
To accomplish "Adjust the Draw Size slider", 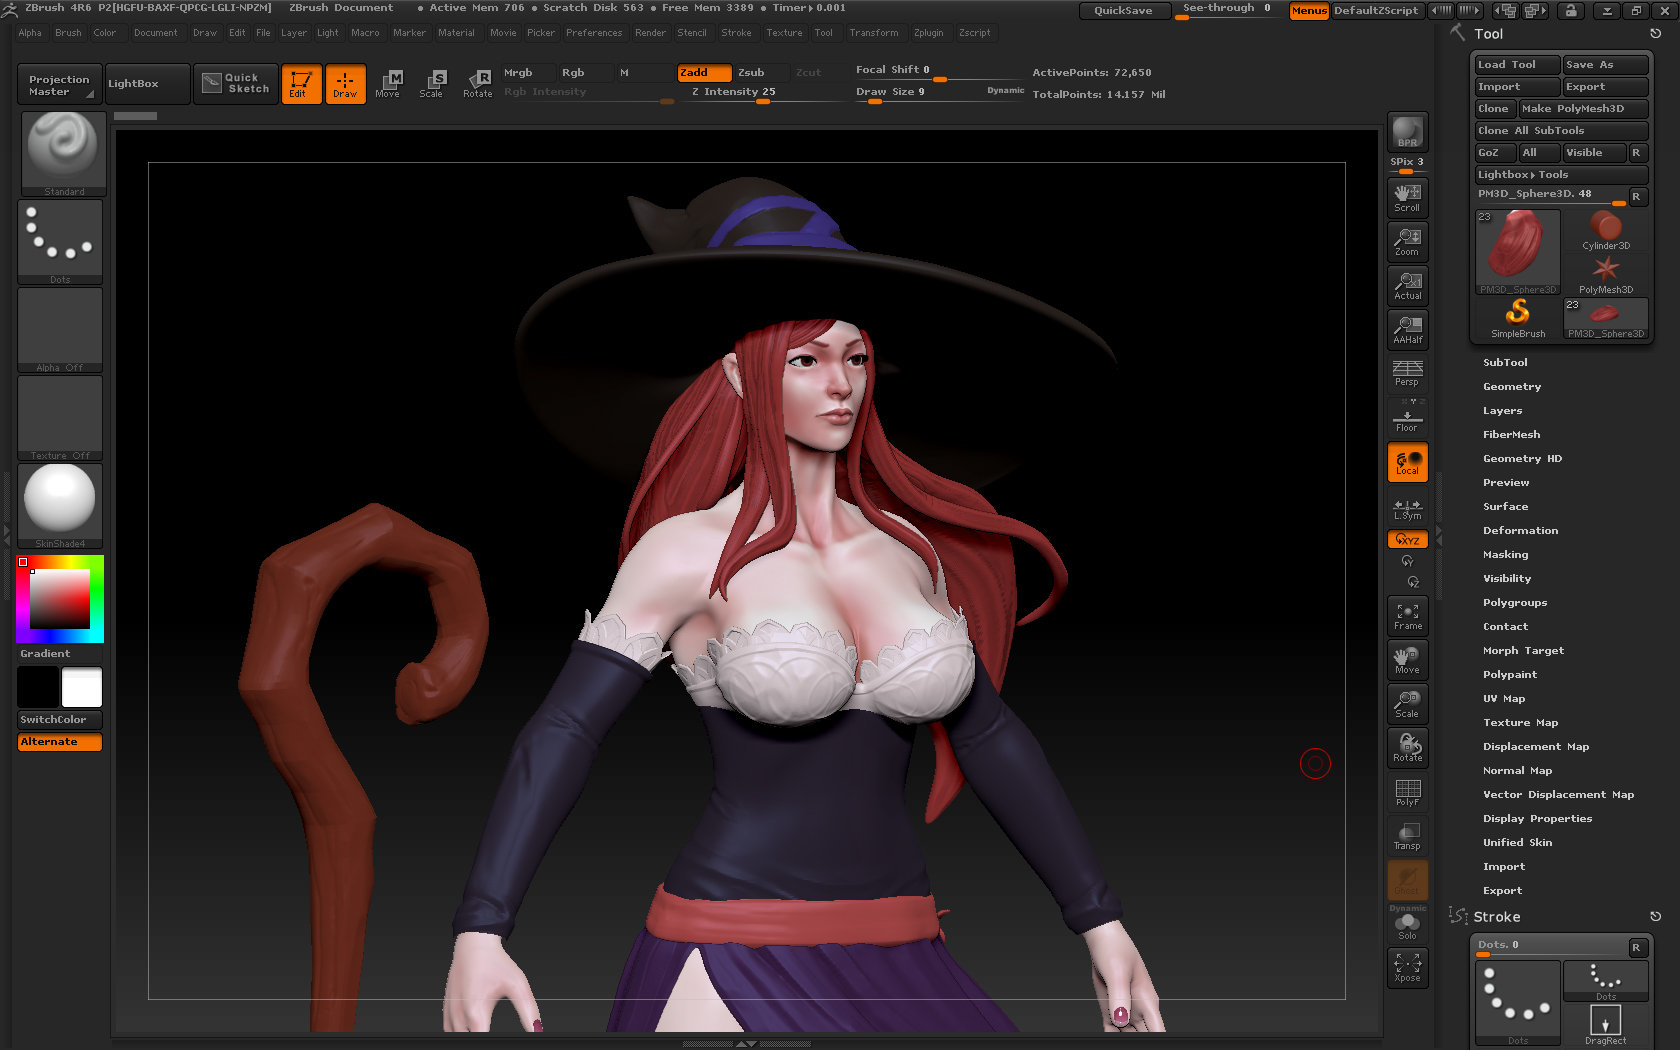I will tap(939, 92).
